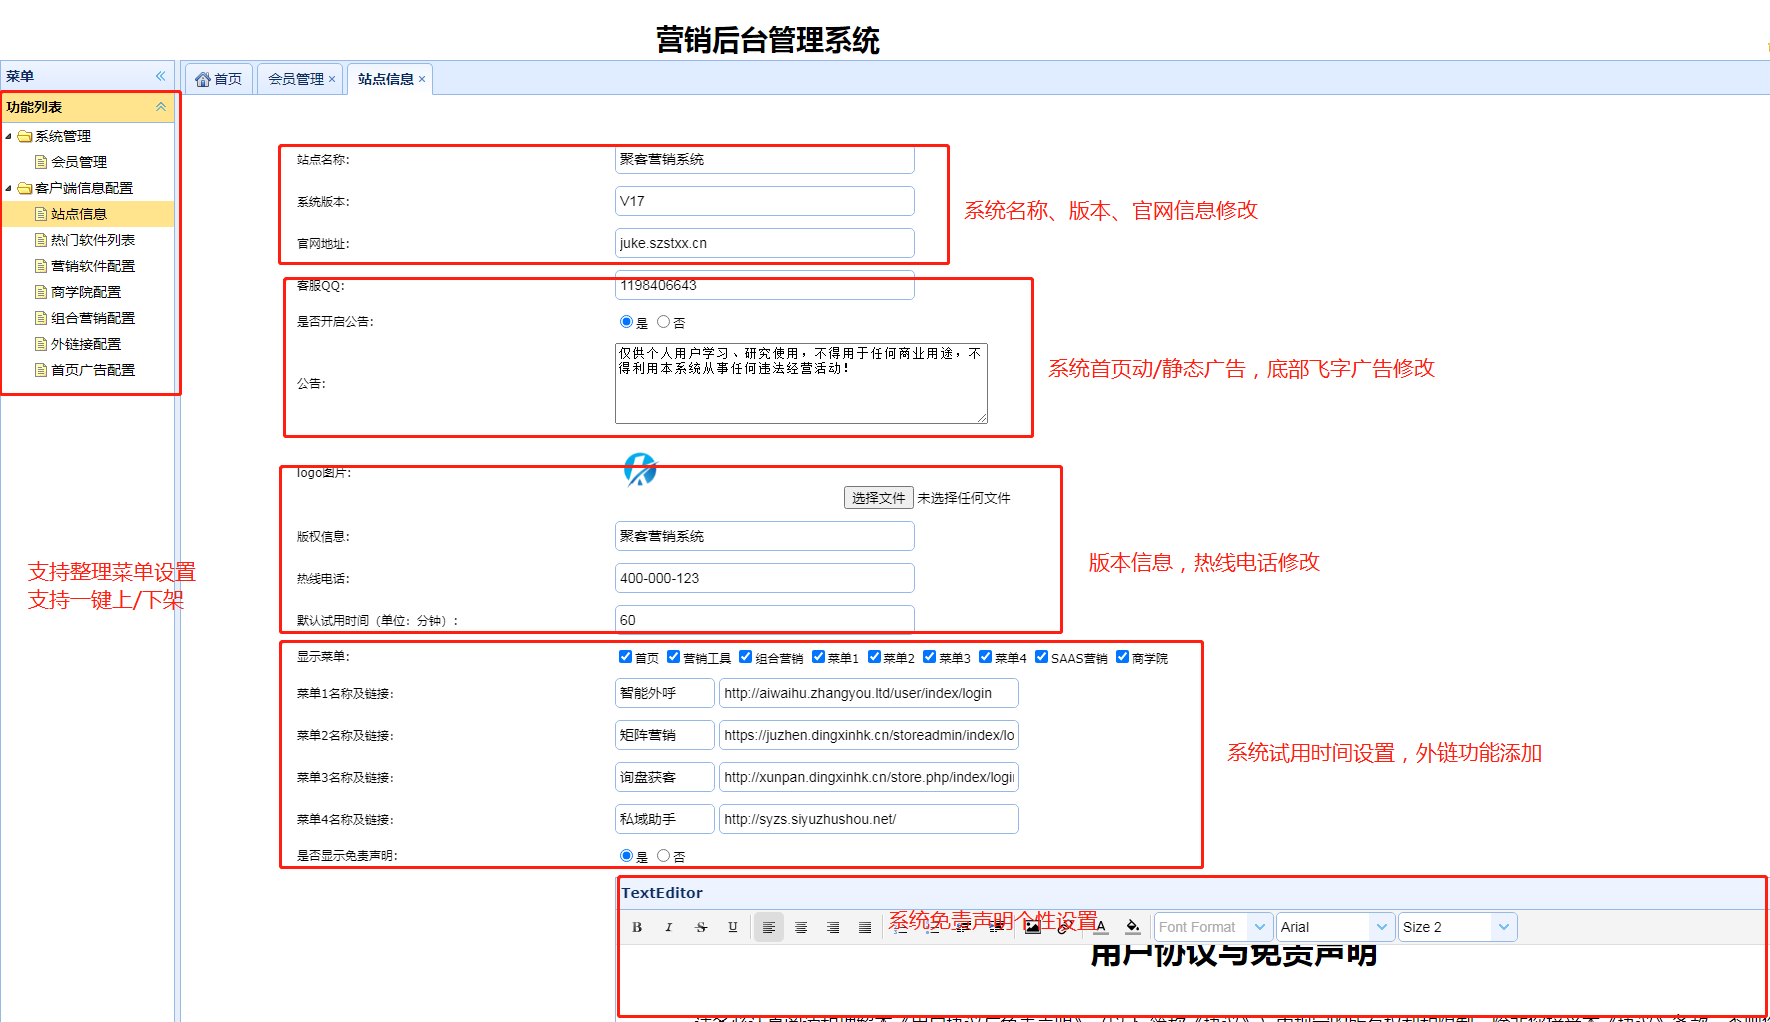
Task: Align text left in TextEditor
Action: 769,927
